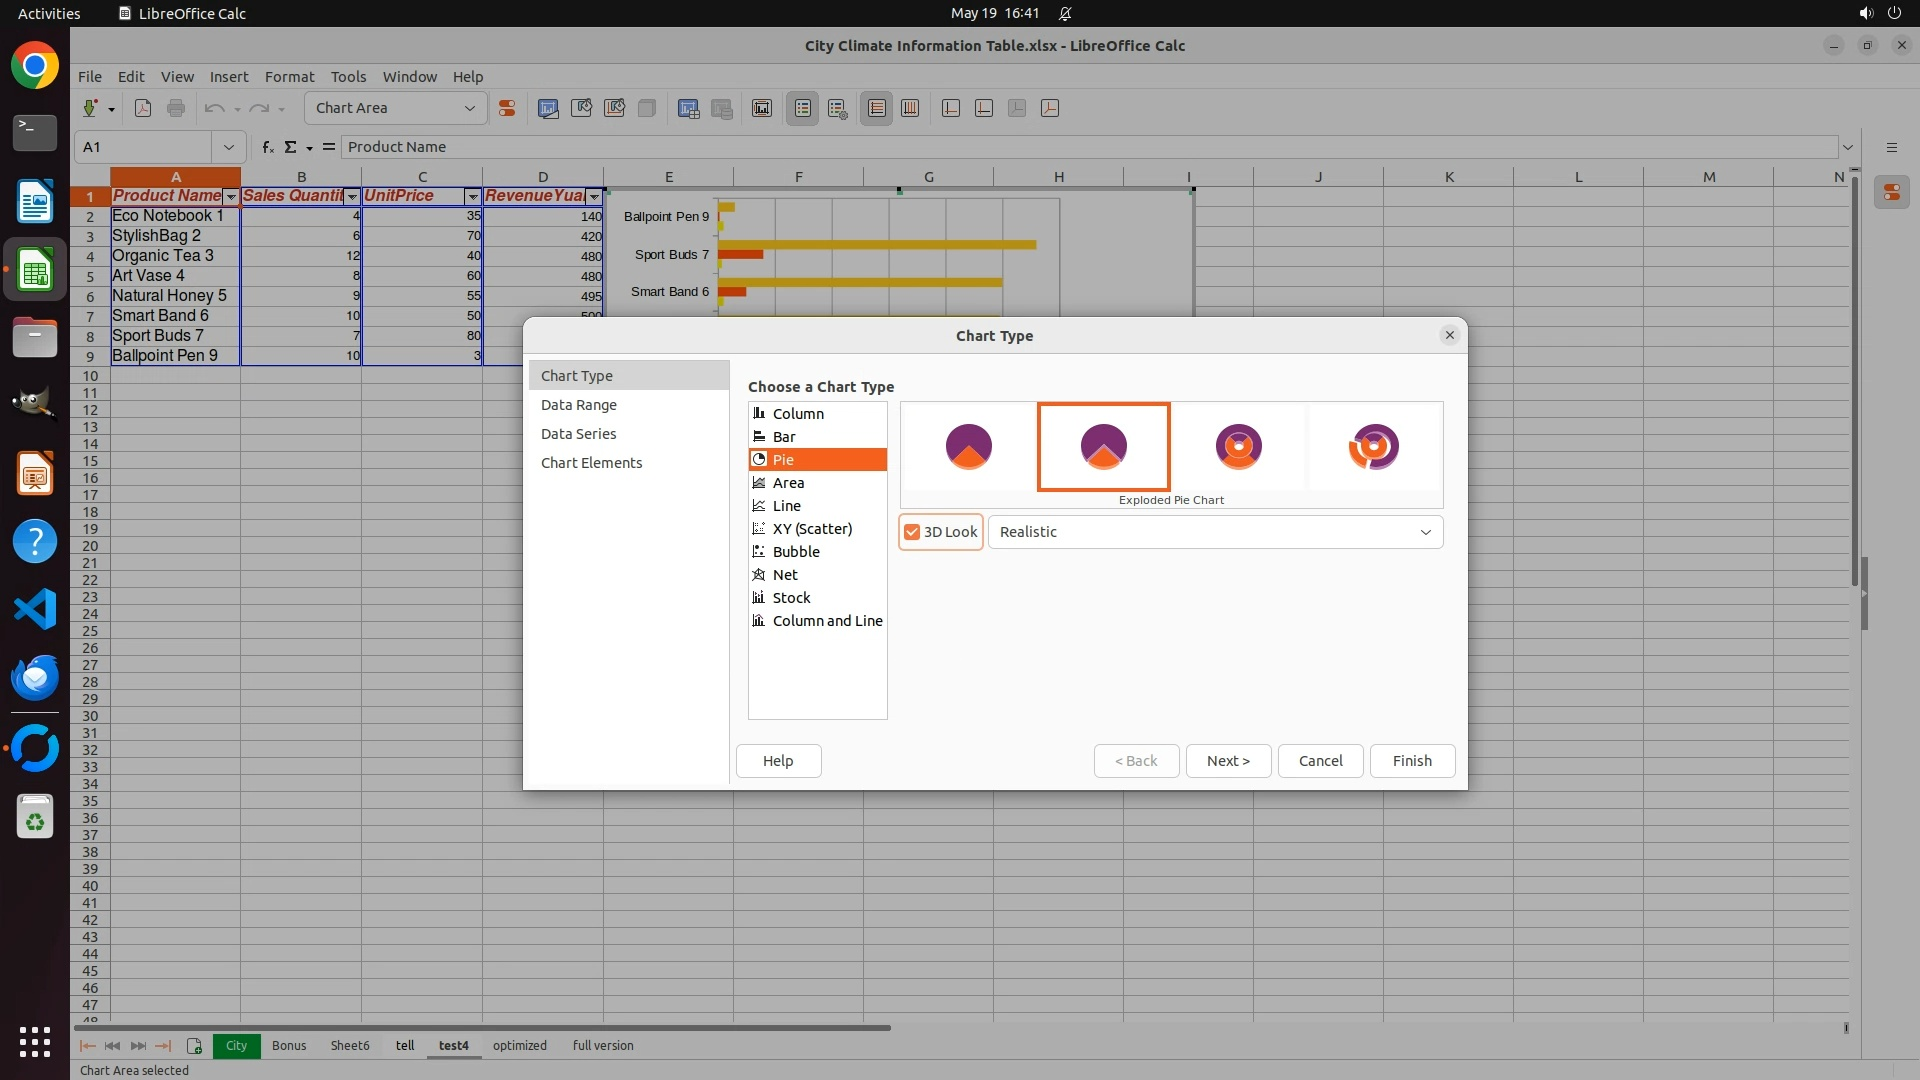Open Sidebar Properties deck icon
The width and height of the screenshot is (1920, 1080).
click(x=1892, y=192)
